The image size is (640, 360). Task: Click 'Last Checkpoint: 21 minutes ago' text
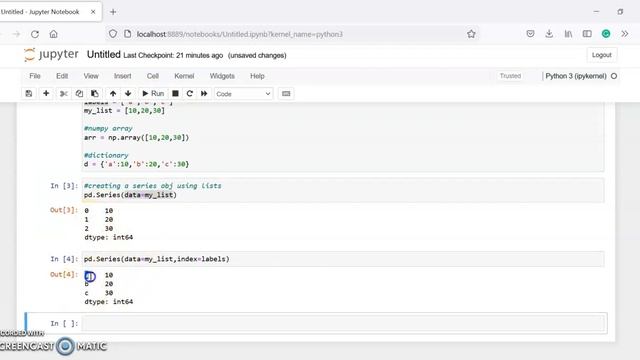[173, 55]
